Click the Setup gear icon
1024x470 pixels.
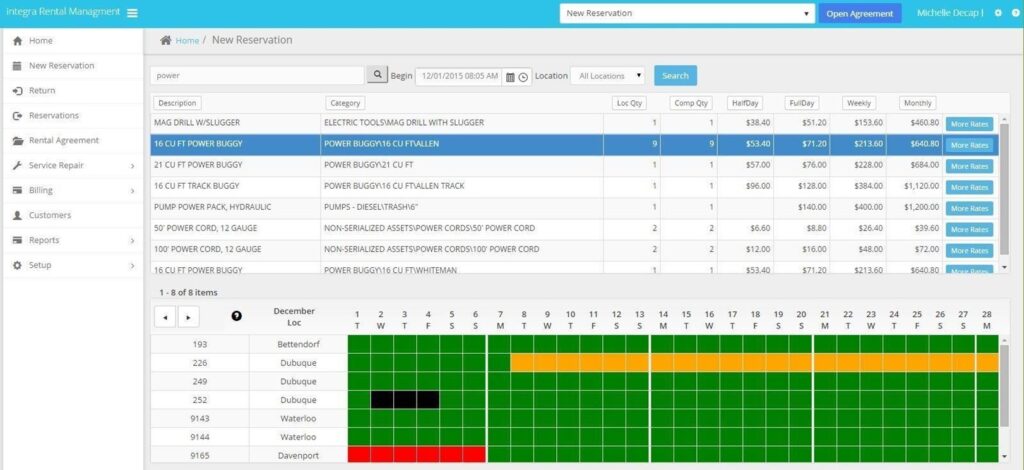point(18,265)
